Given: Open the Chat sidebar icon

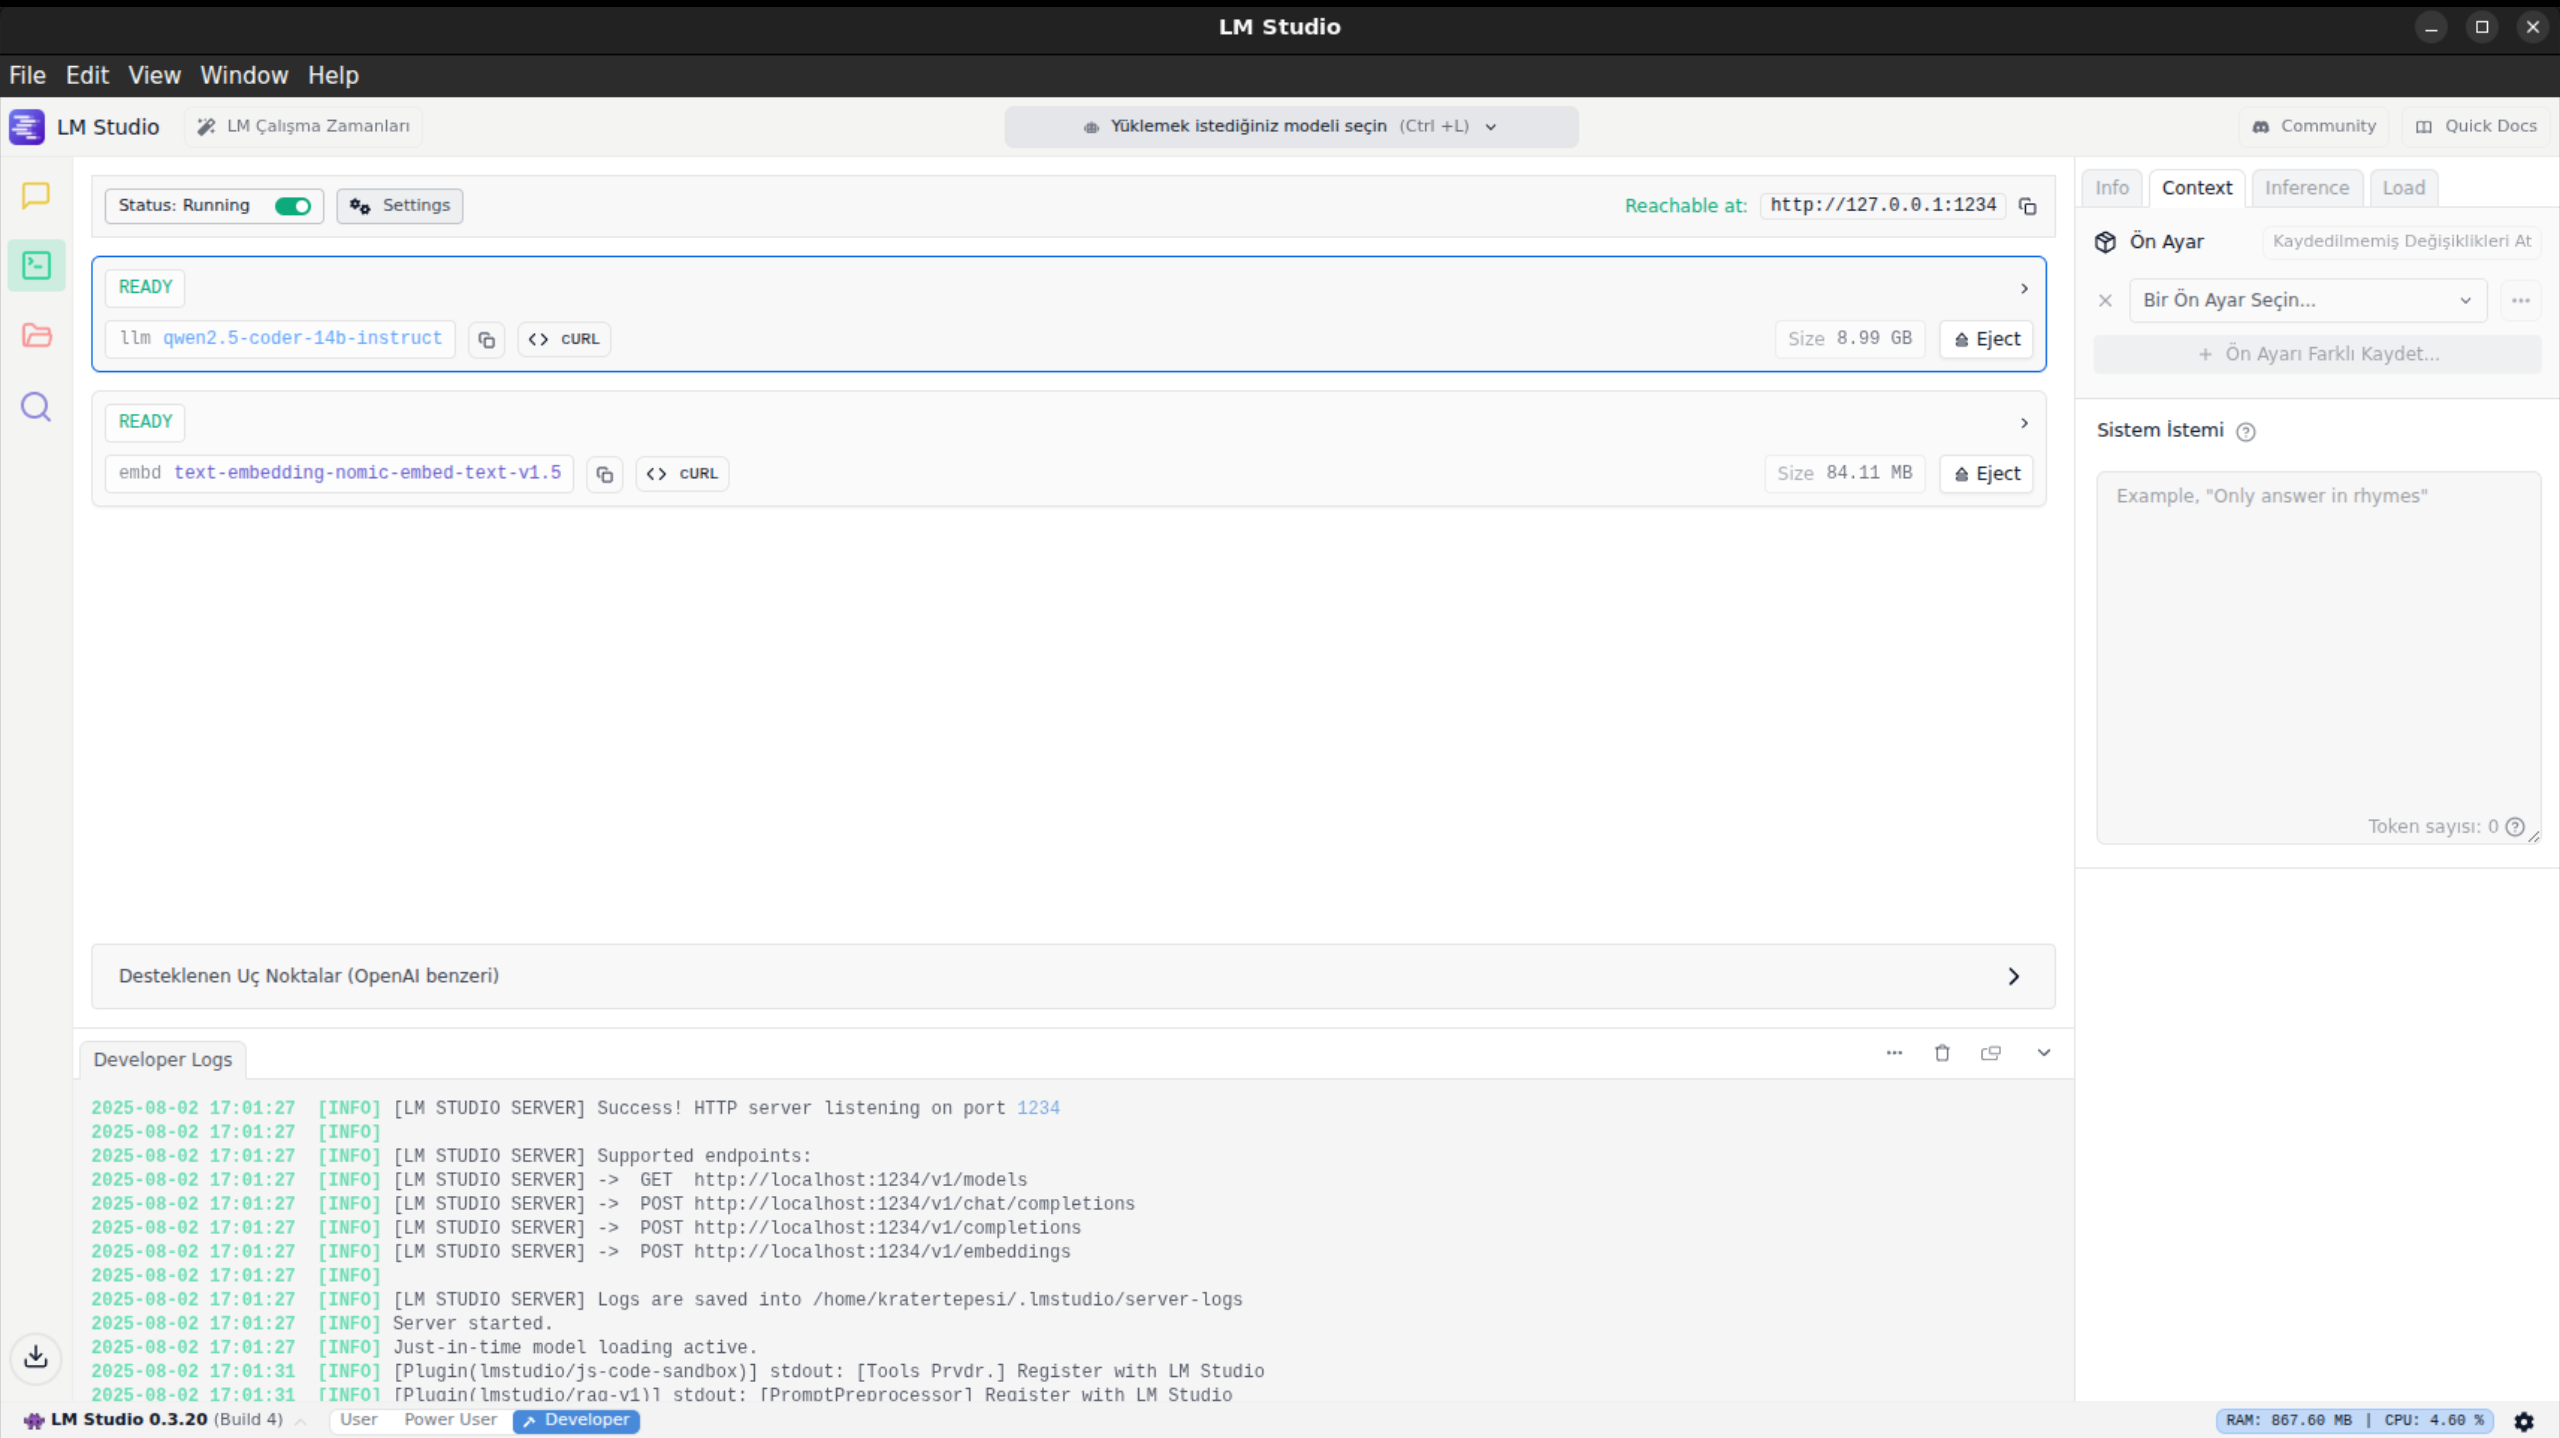Looking at the screenshot, I should click(36, 195).
